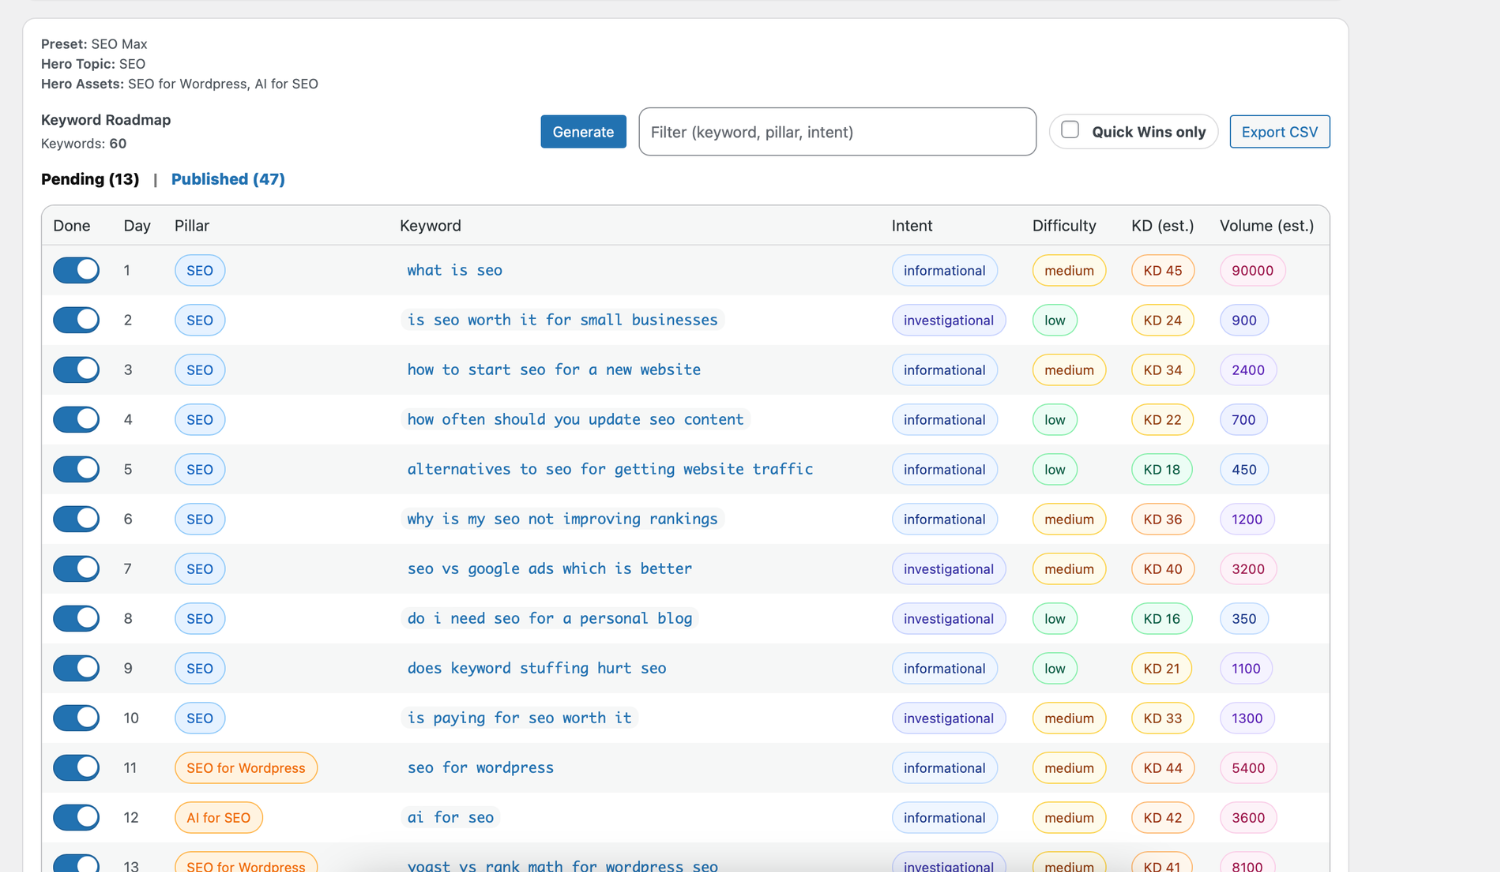
Task: Click the KD 45 badge for 'what is seo'
Action: [1162, 270]
